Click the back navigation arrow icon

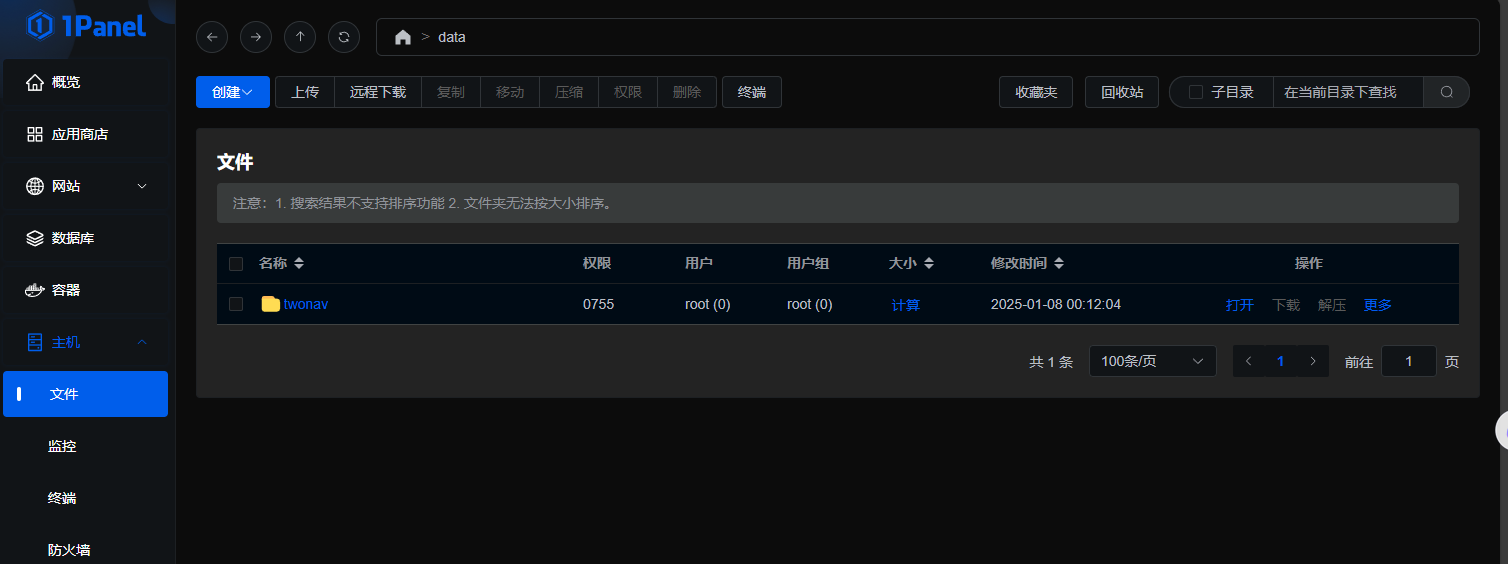[212, 37]
